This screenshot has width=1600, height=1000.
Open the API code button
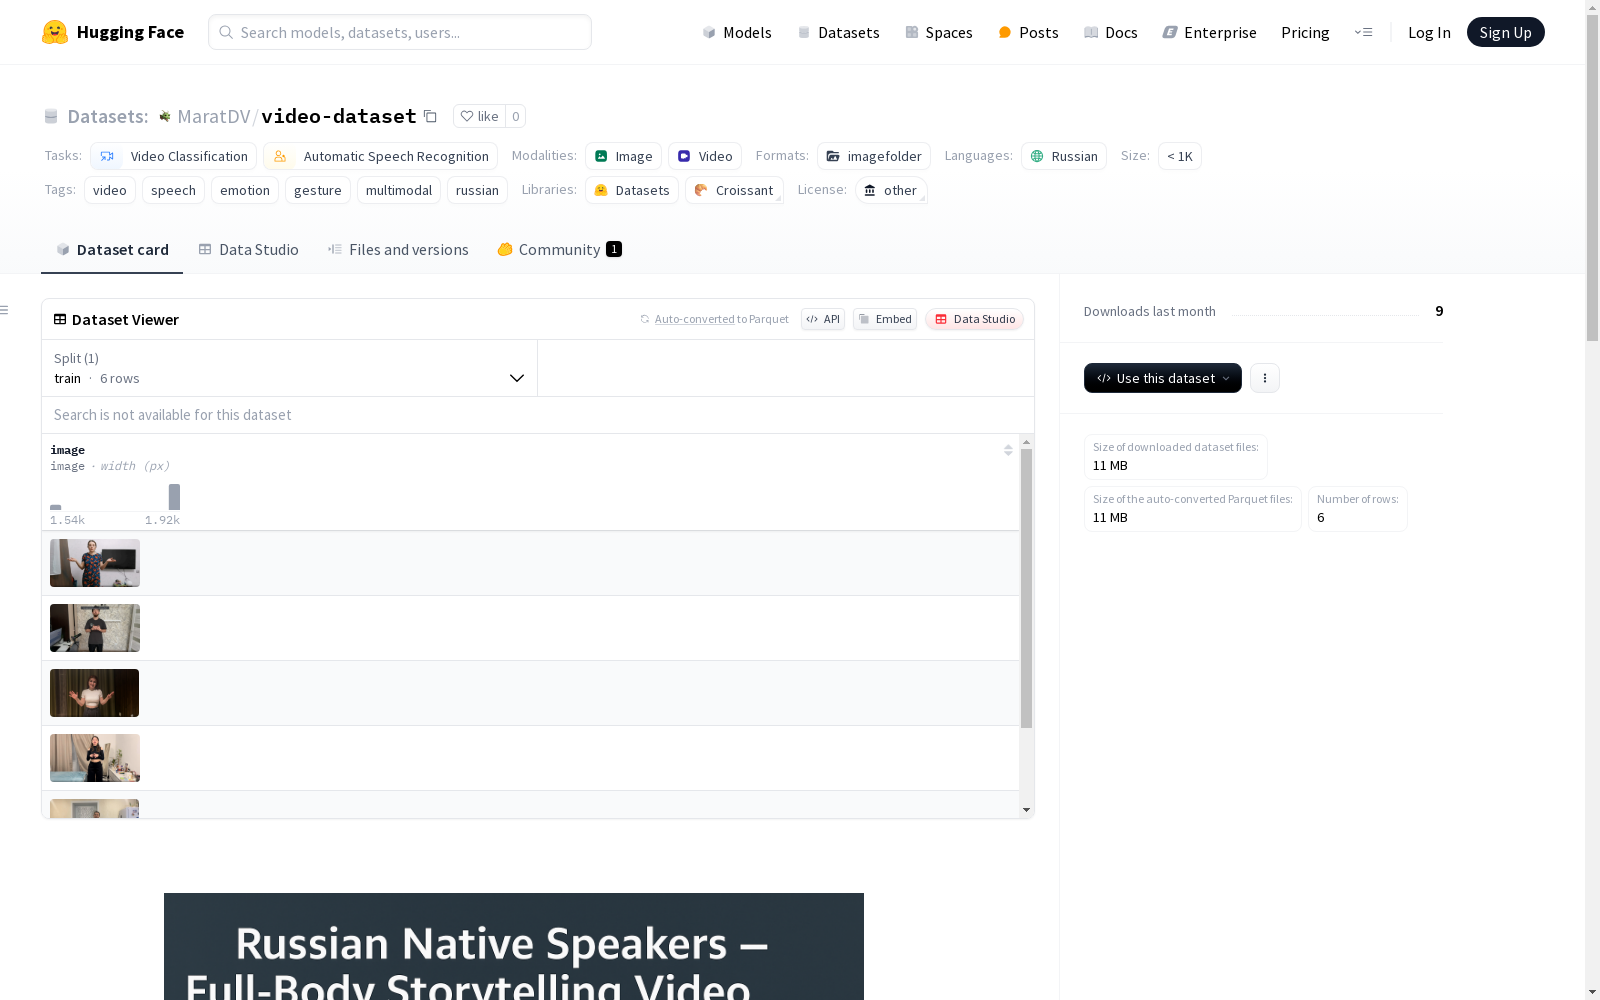823,319
